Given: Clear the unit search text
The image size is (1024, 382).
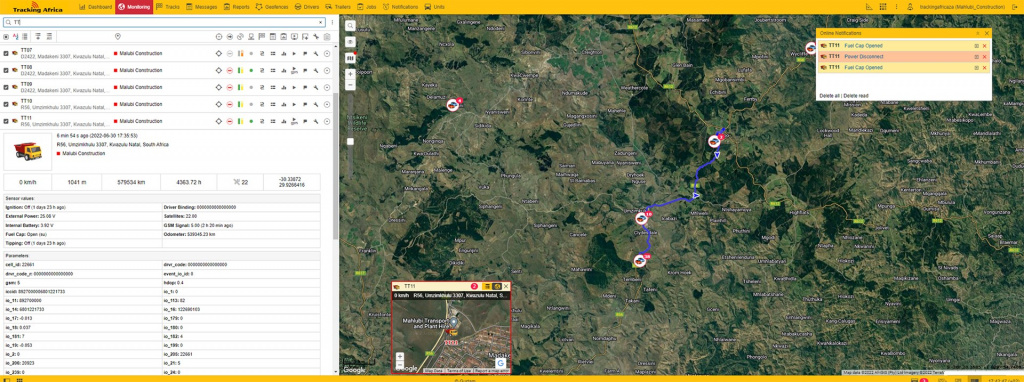Looking at the screenshot, I should pos(321,22).
